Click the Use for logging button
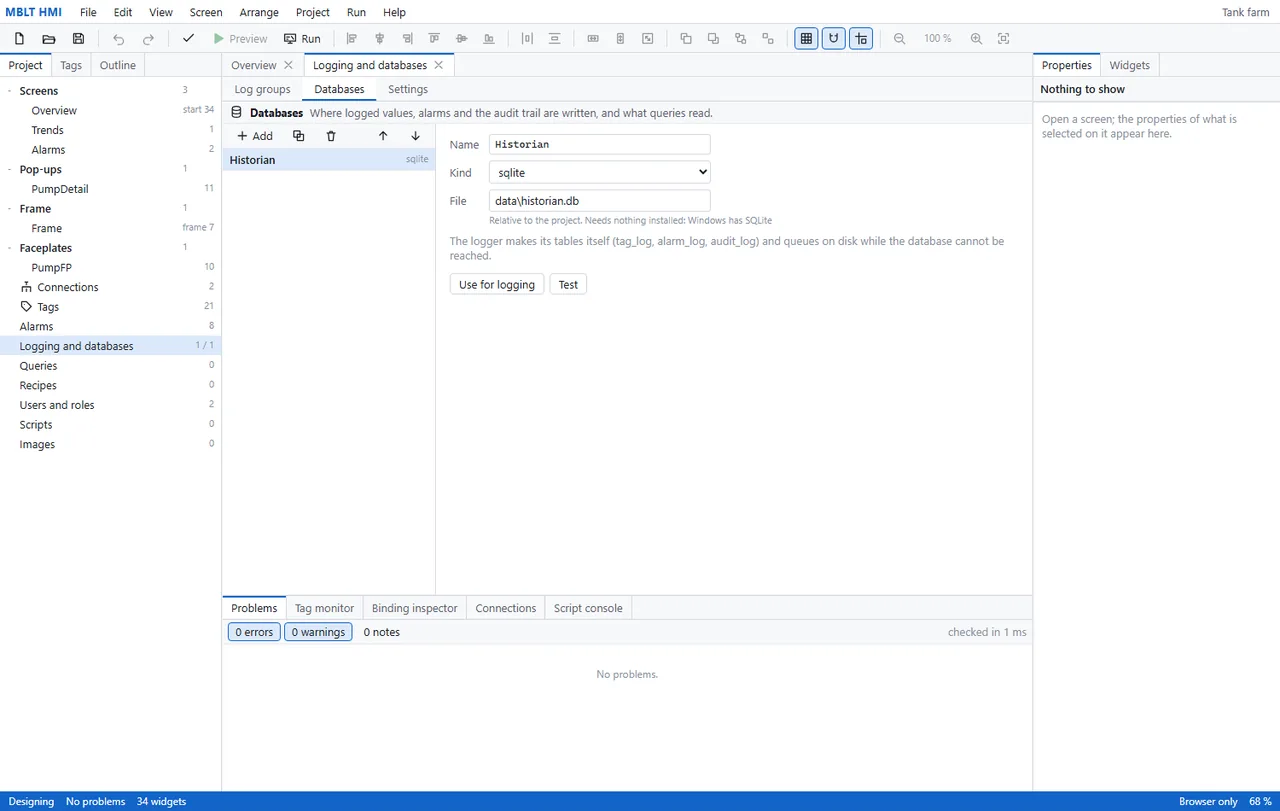The height and width of the screenshot is (811, 1280). pos(497,285)
